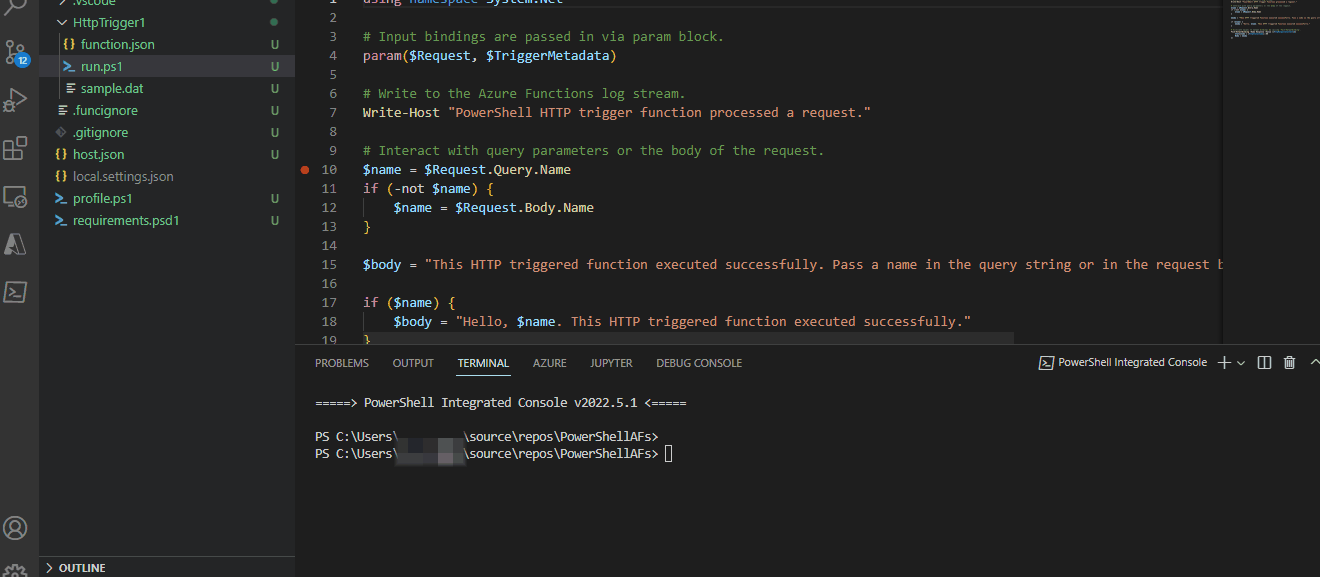
Task: Switch to the Azure panel tab
Action: tap(549, 363)
